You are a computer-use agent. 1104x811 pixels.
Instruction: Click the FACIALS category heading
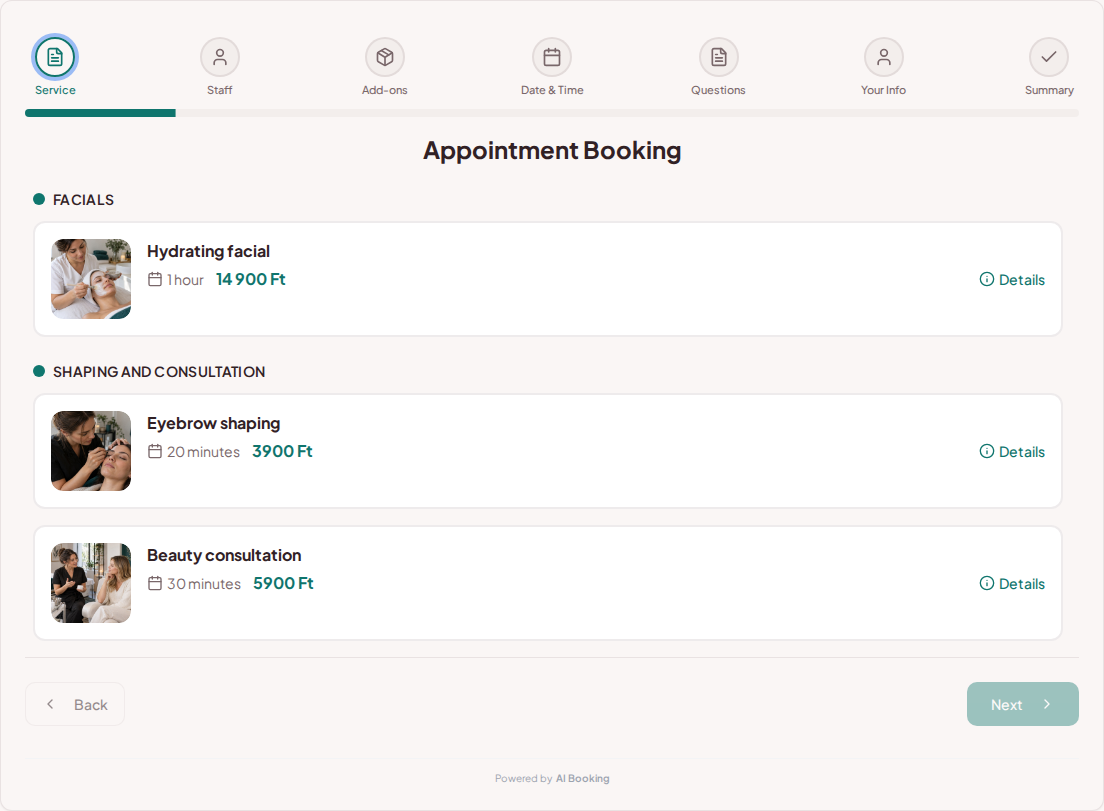[83, 200]
